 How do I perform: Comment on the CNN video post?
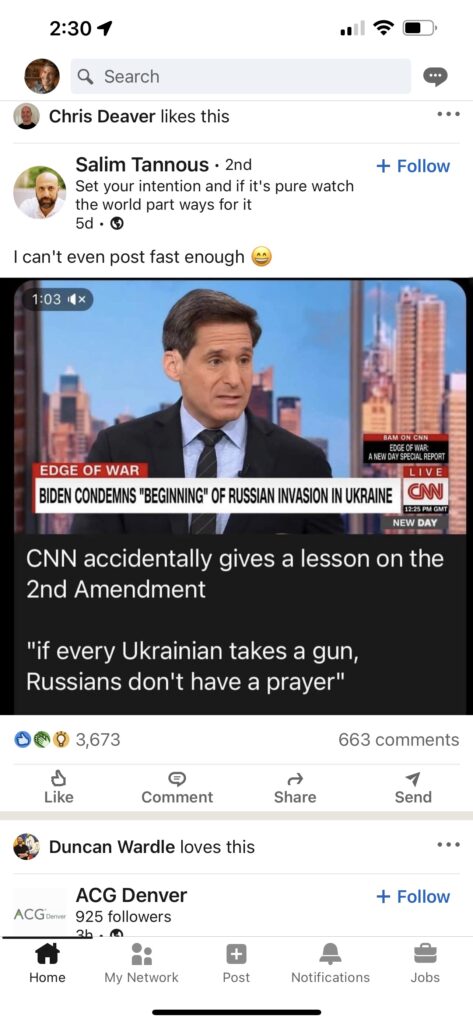click(177, 787)
